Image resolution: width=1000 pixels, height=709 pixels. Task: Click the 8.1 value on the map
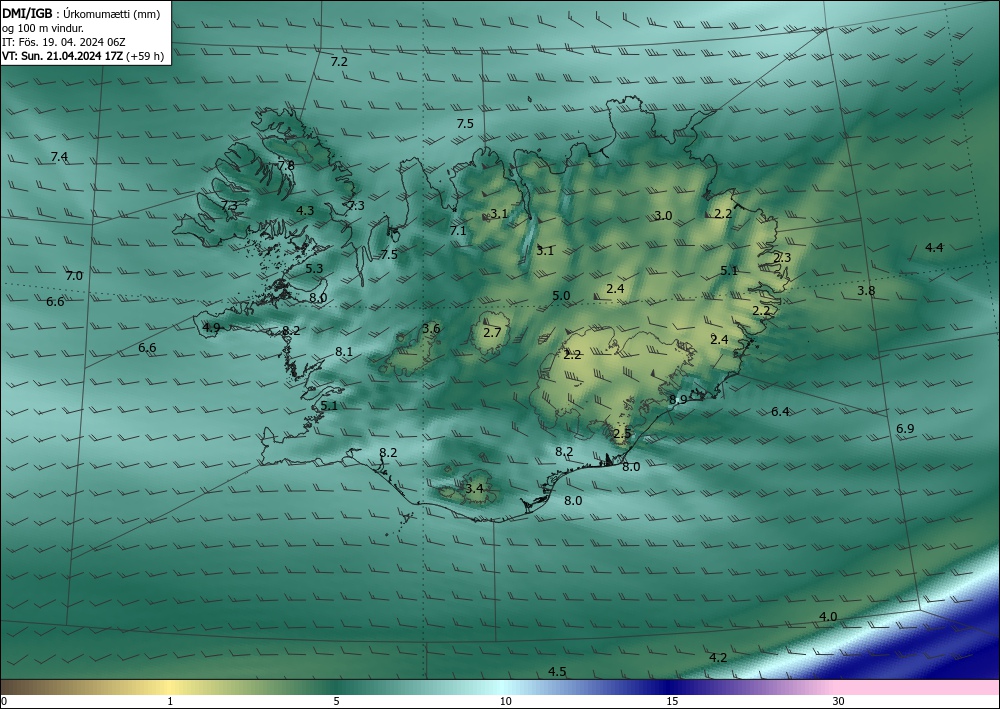[x=344, y=351]
